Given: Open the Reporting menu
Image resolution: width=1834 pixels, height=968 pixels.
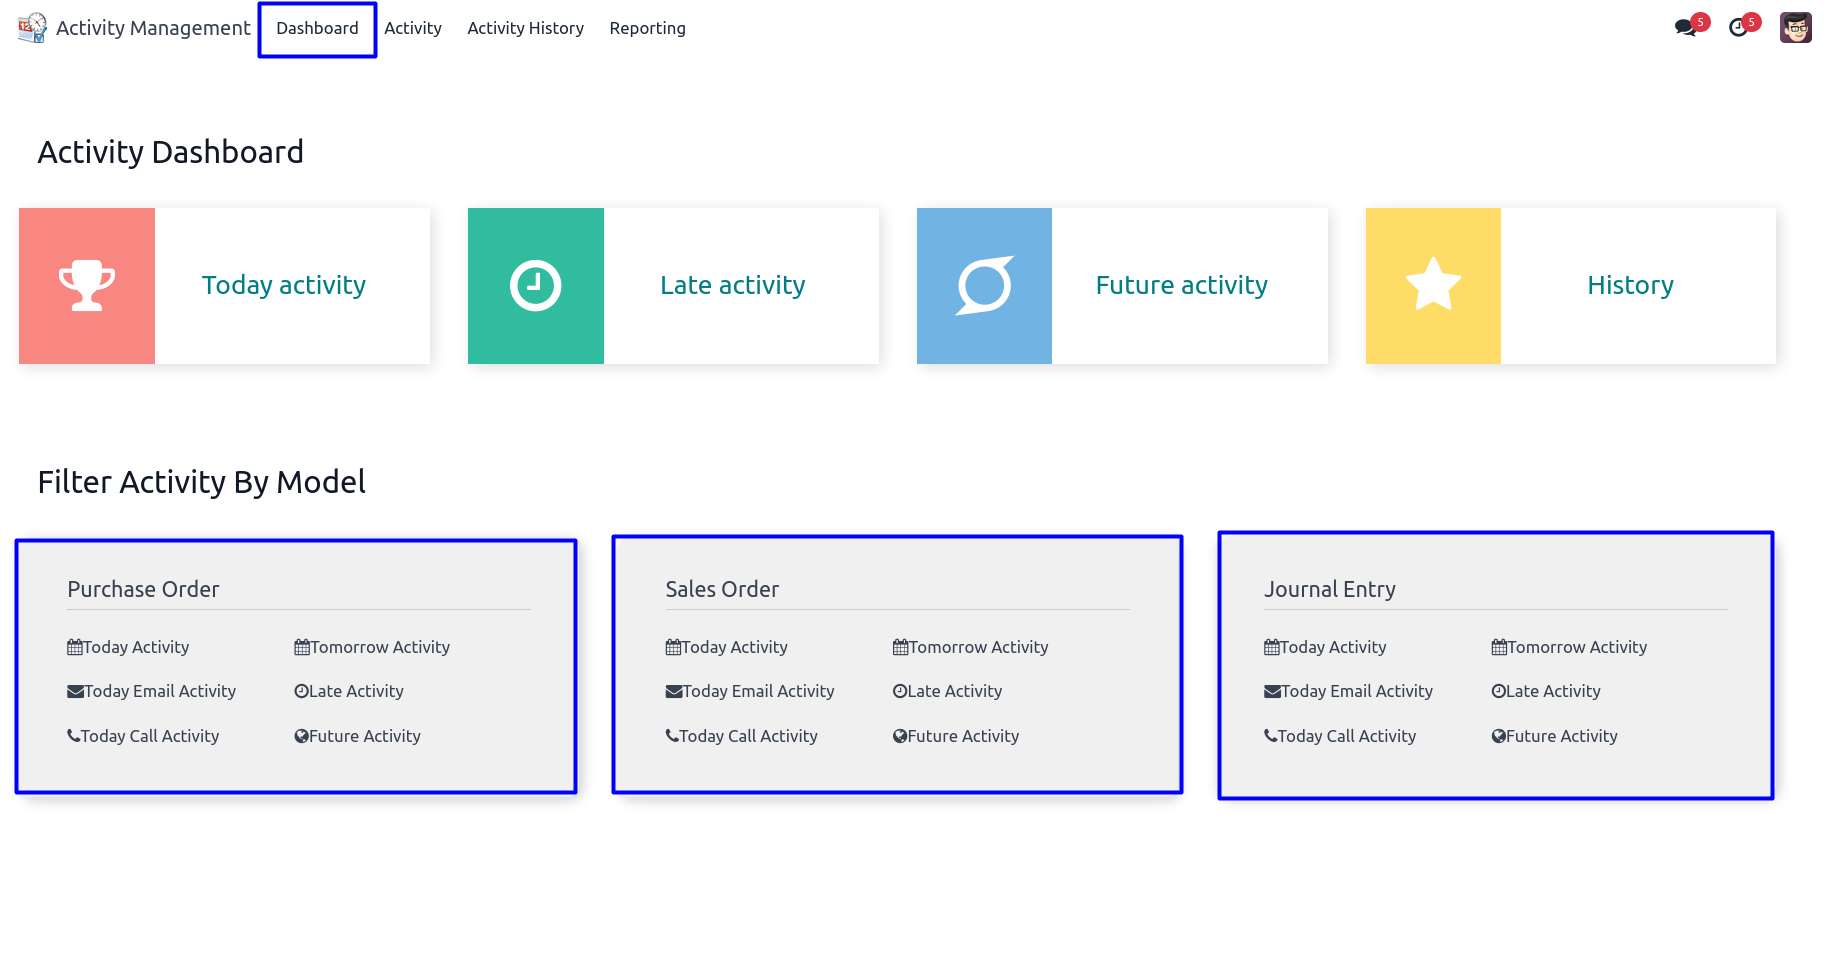Looking at the screenshot, I should (647, 28).
